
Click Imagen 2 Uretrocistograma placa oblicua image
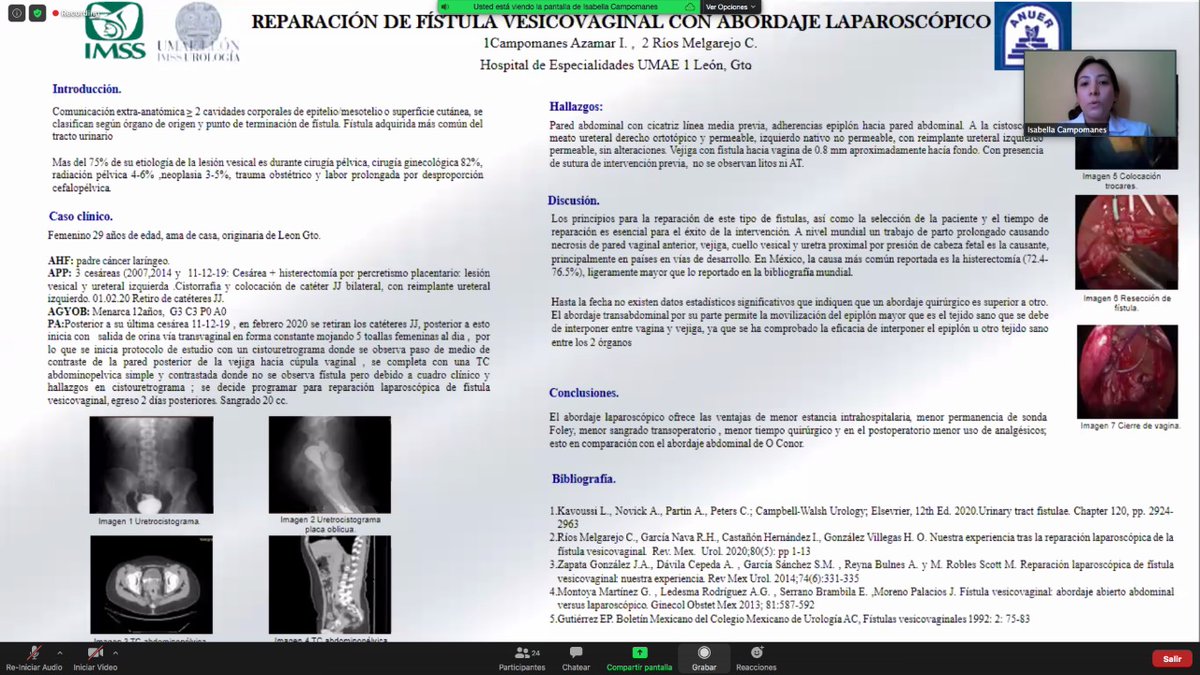click(330, 465)
